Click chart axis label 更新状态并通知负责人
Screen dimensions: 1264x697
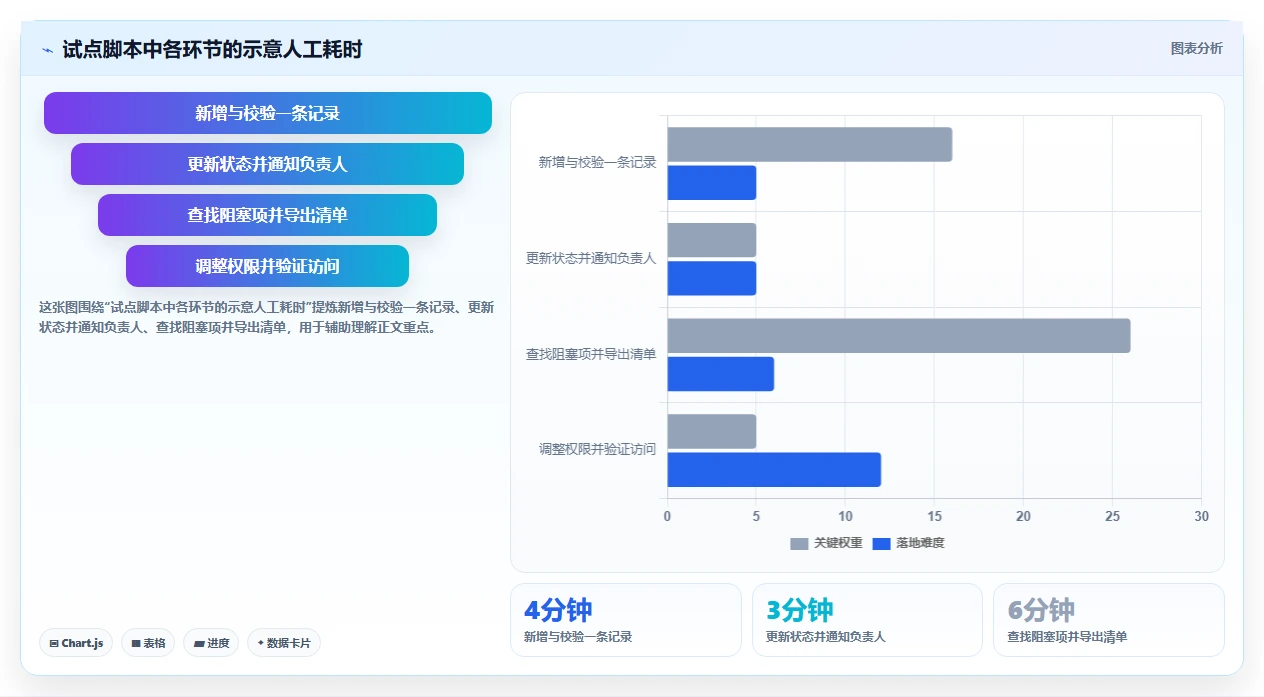[591, 258]
